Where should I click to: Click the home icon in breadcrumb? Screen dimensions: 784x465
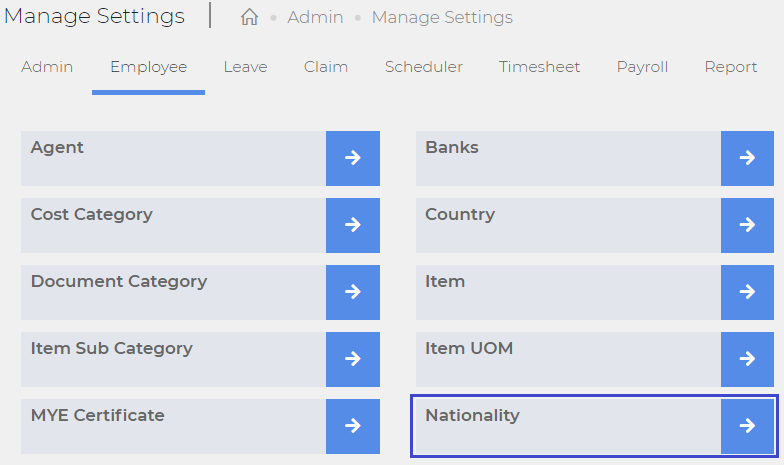pos(250,17)
